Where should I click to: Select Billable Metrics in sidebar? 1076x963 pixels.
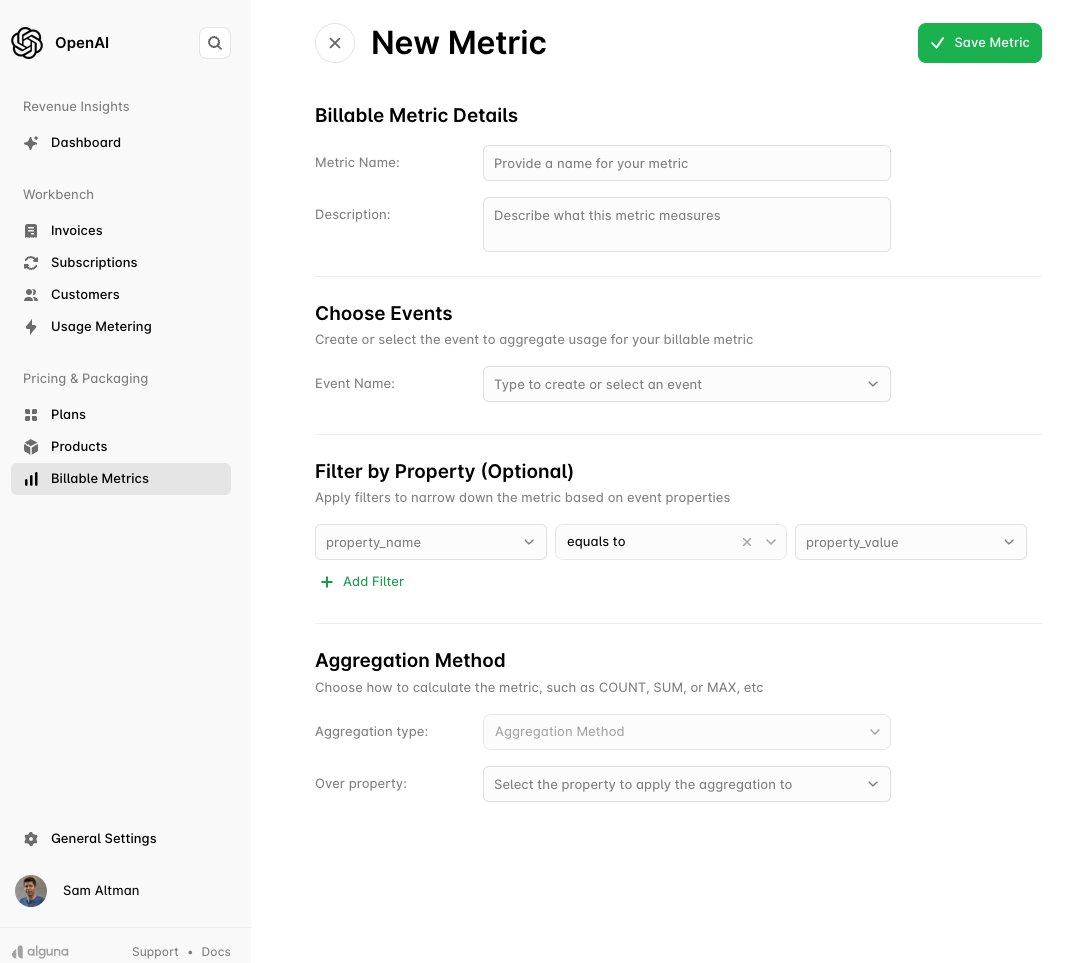click(121, 479)
